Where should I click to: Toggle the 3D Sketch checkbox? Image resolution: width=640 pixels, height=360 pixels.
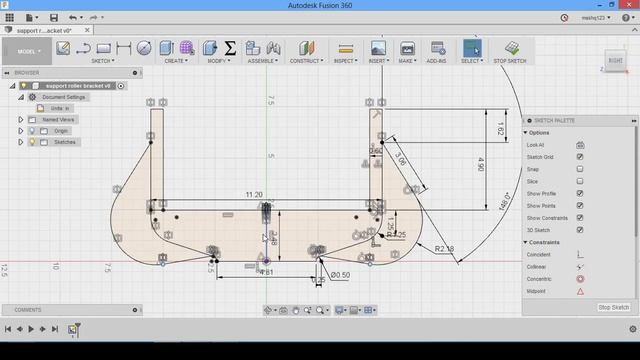click(x=580, y=230)
